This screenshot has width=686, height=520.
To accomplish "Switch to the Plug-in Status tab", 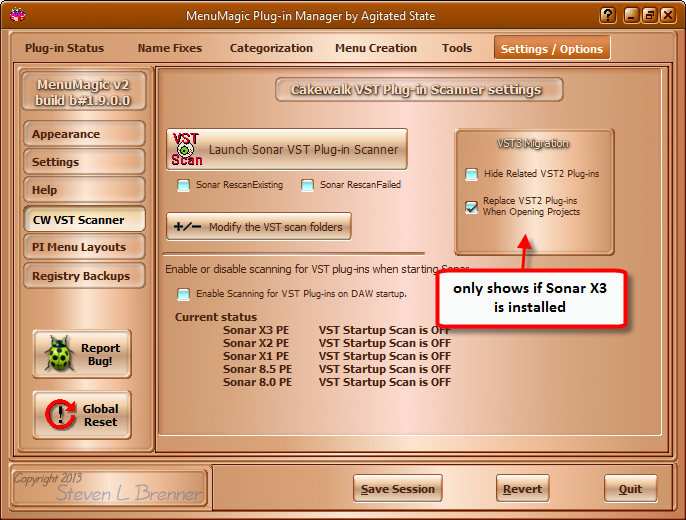I will 64,48.
